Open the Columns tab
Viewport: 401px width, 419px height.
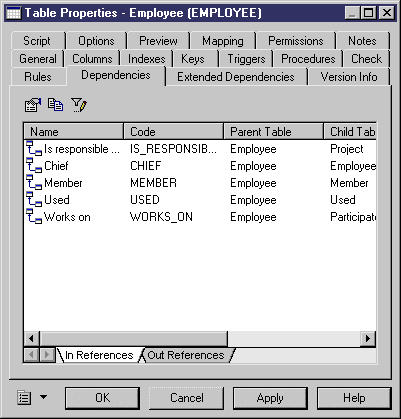pyautogui.click(x=92, y=59)
